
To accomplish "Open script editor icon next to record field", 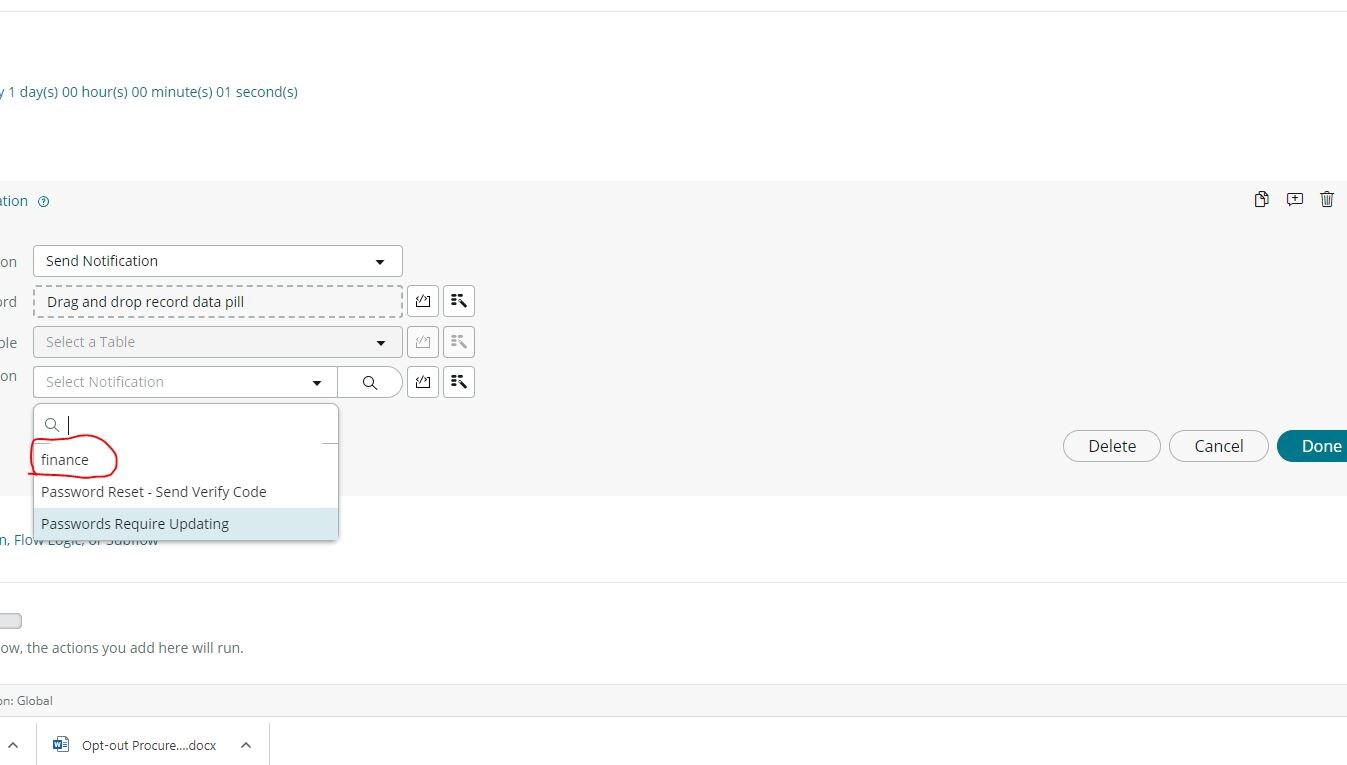I will (x=459, y=301).
